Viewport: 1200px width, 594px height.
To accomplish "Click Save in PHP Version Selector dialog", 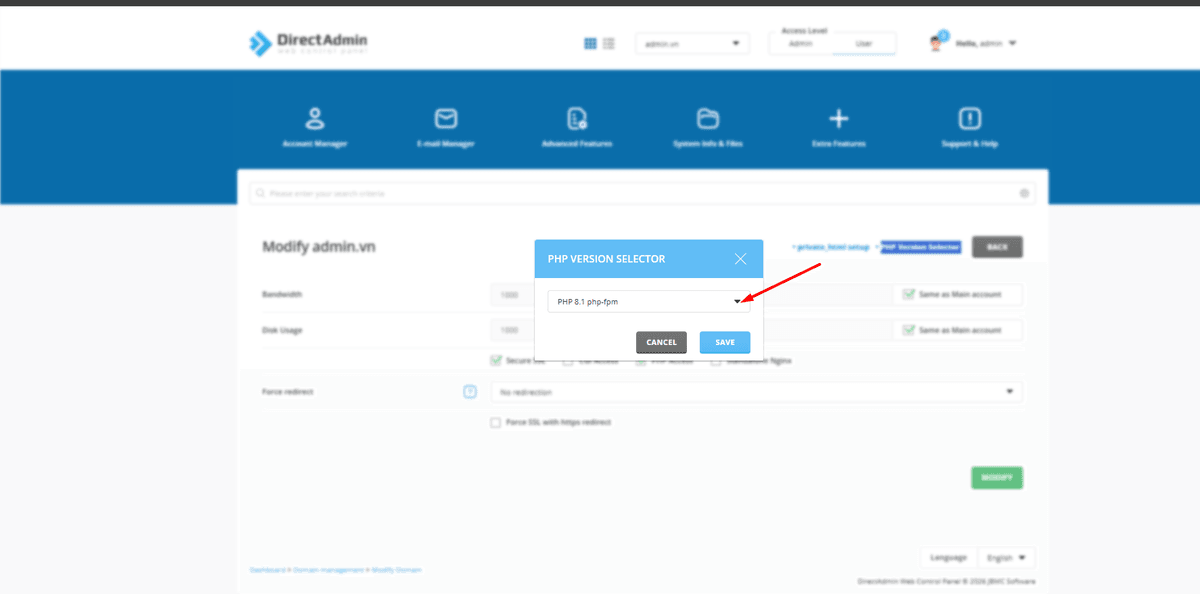I will pyautogui.click(x=725, y=342).
